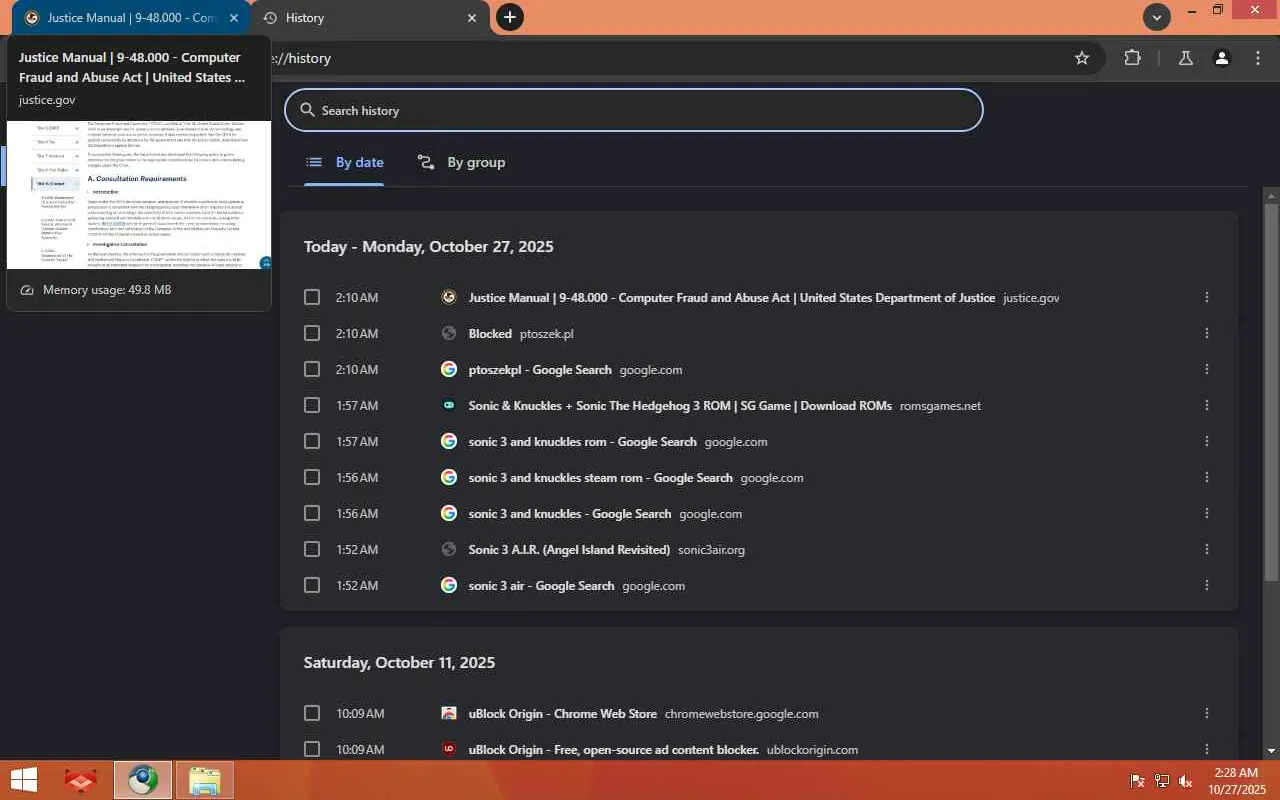This screenshot has width=1280, height=800.
Task: Open the network tray icon
Action: point(1161,781)
